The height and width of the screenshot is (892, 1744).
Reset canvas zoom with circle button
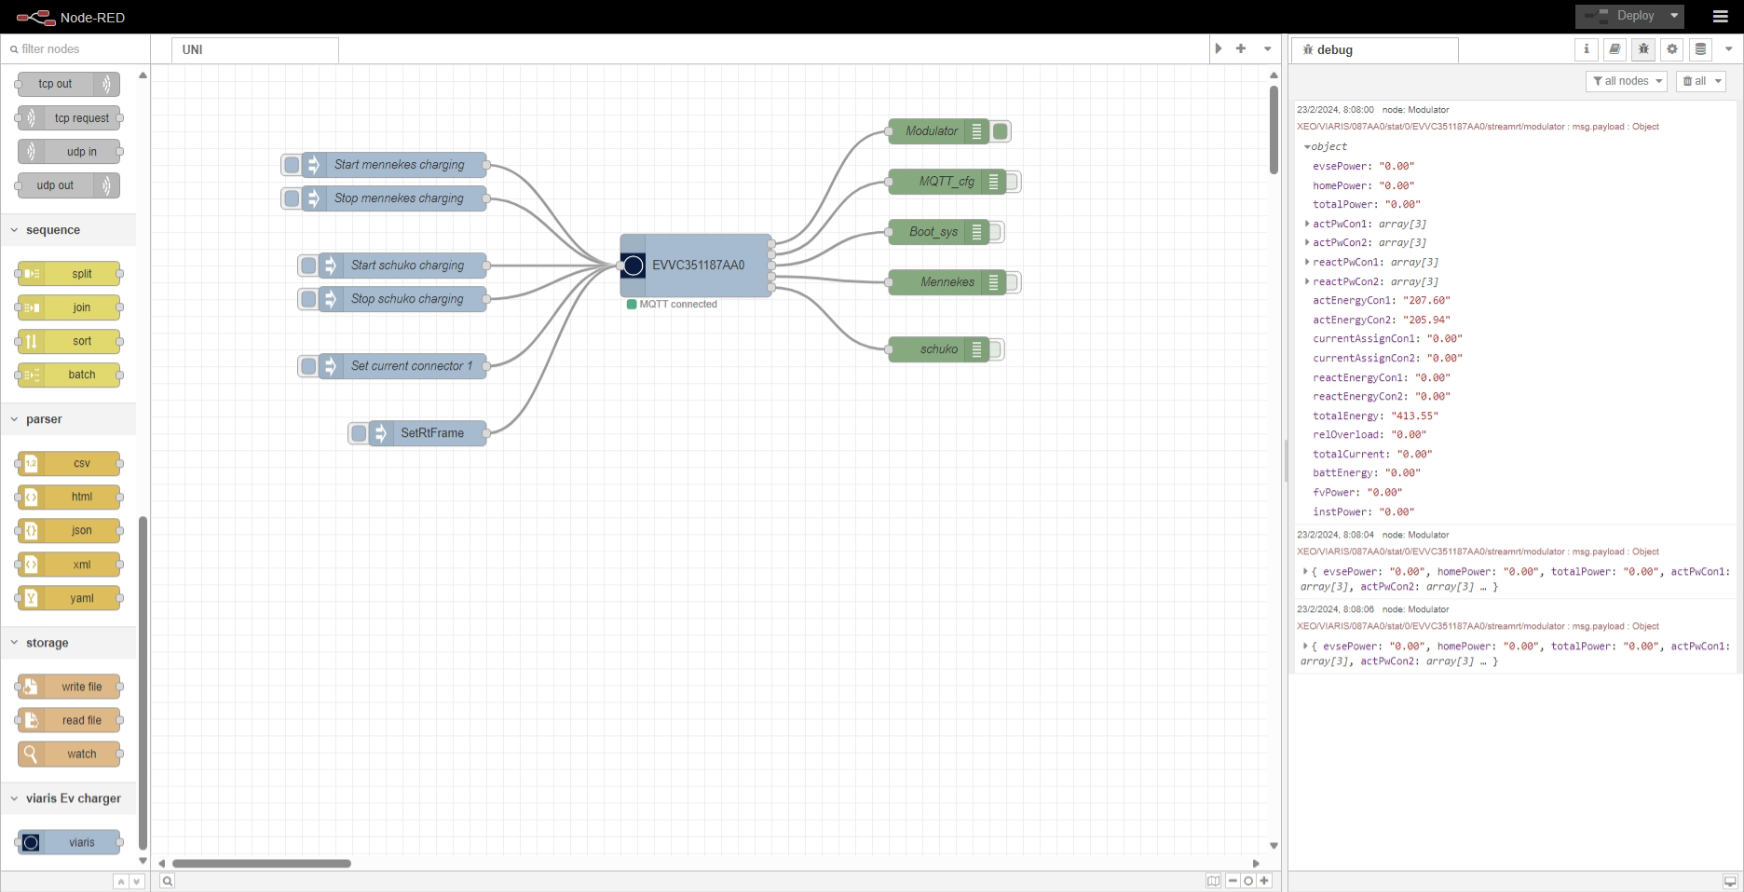pyautogui.click(x=1248, y=881)
